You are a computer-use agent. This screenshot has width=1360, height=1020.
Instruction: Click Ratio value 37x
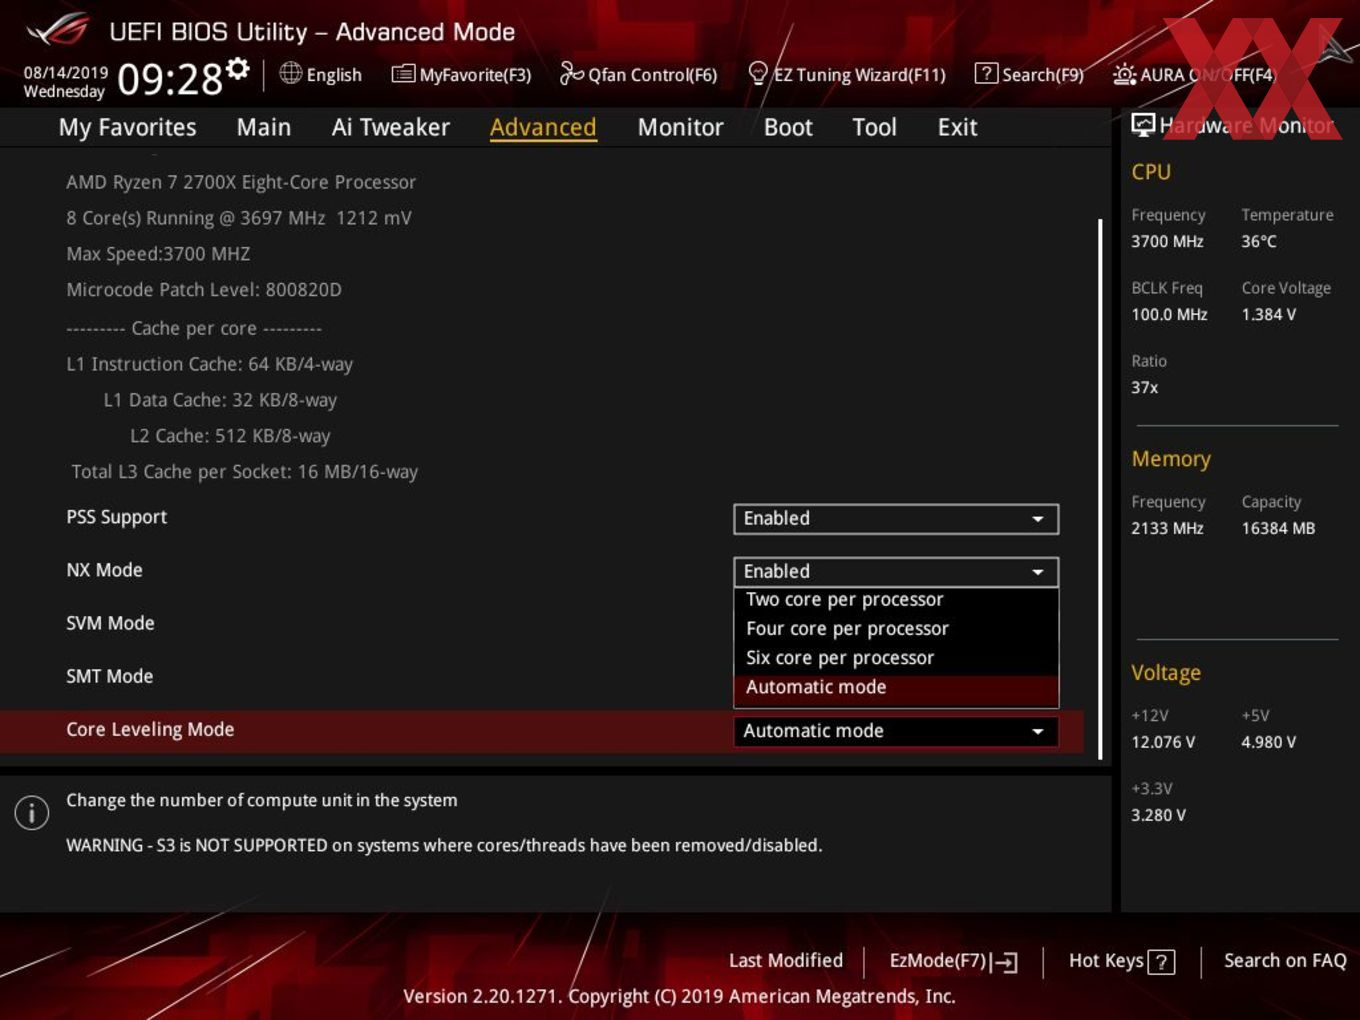1145,387
